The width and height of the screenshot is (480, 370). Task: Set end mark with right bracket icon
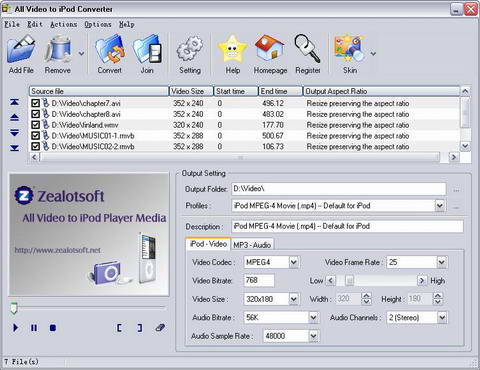140,328
